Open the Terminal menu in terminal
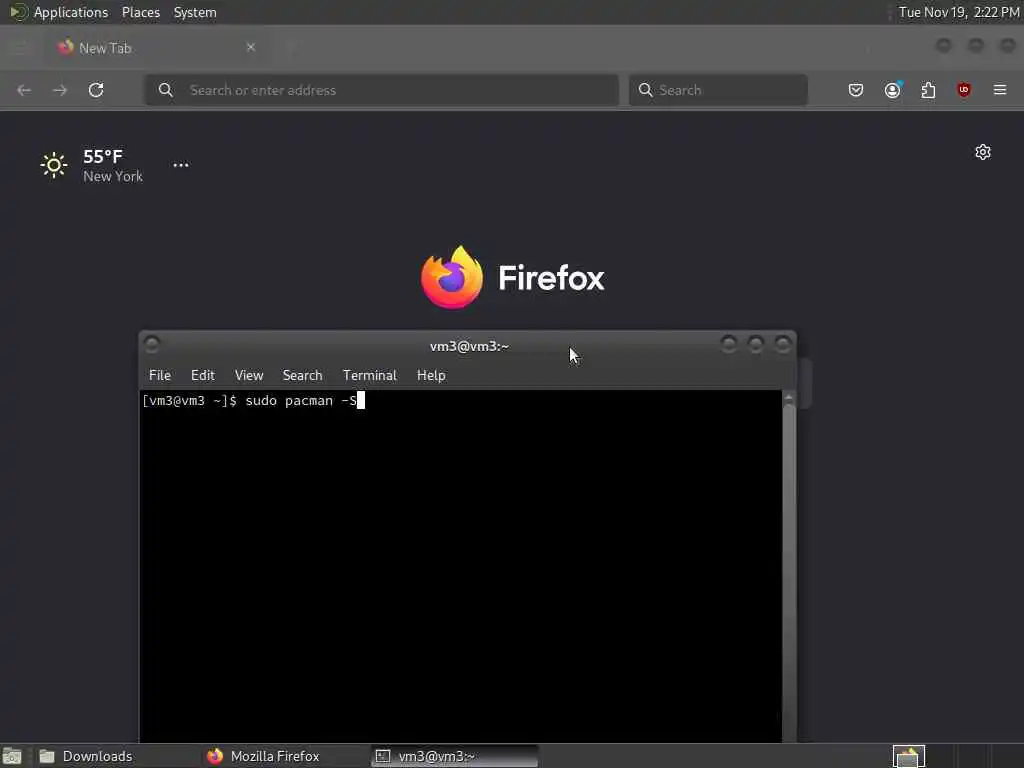Image resolution: width=1024 pixels, height=768 pixels. pos(370,376)
